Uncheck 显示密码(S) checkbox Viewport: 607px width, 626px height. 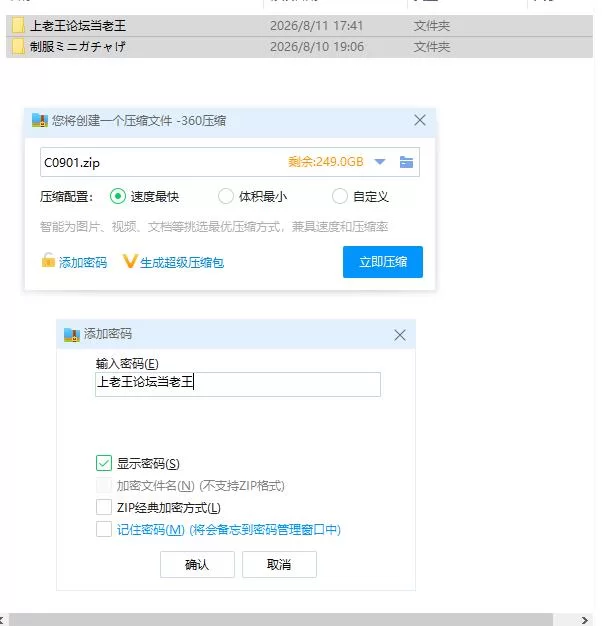pos(104,463)
